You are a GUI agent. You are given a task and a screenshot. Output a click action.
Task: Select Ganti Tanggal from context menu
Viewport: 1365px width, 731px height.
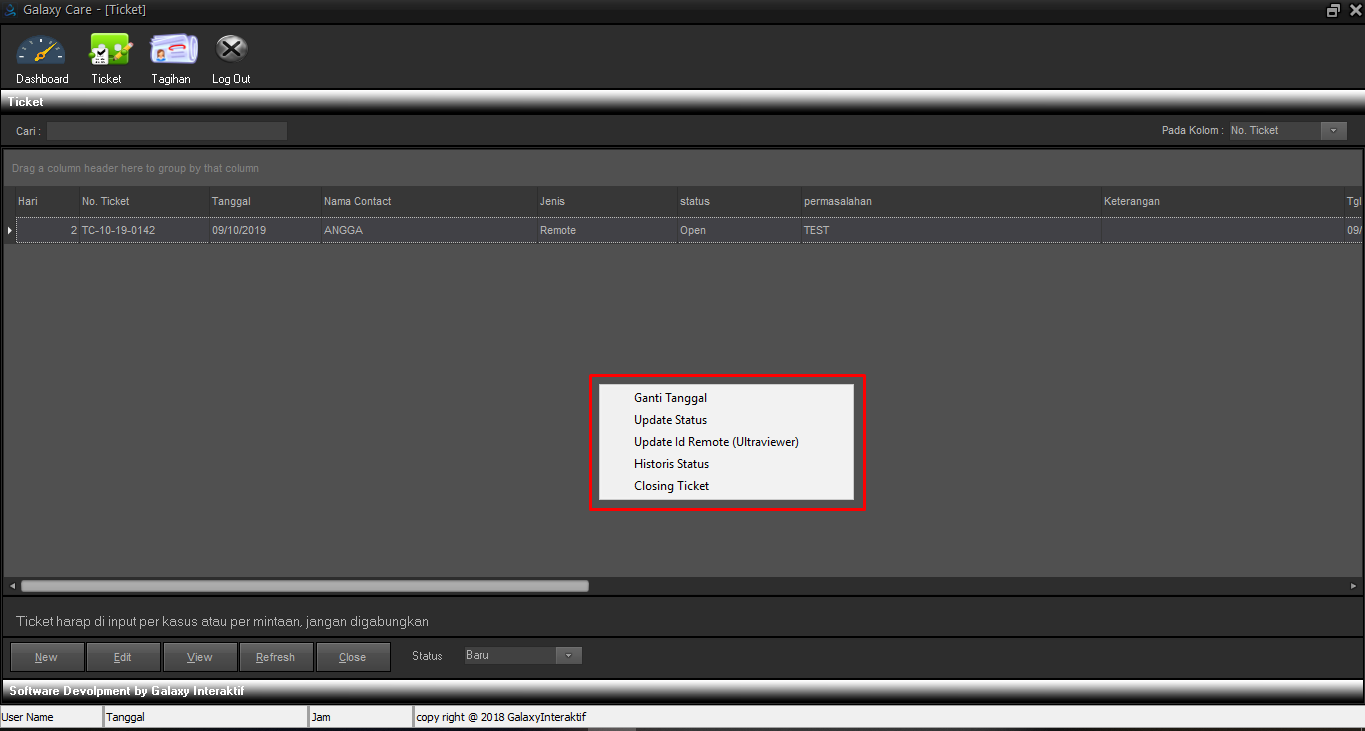670,398
